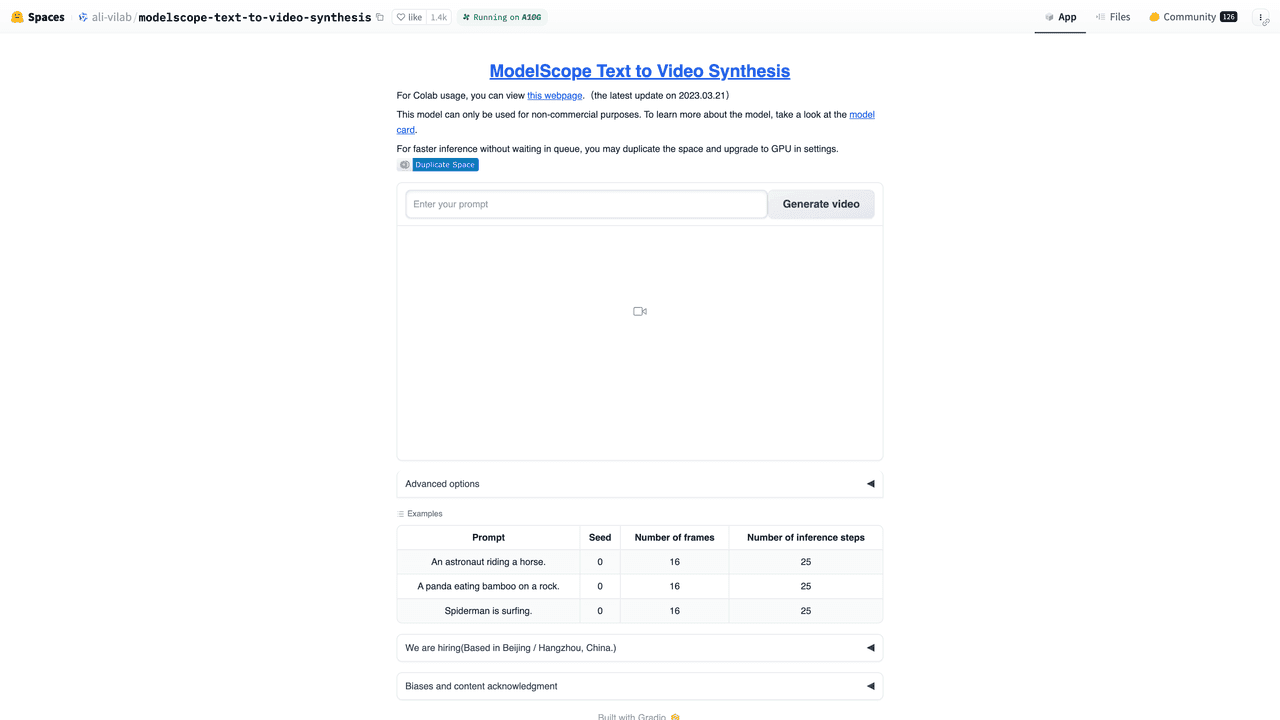Image resolution: width=1280 pixels, height=720 pixels.
Task: Click the heart like icon
Action: (401, 17)
